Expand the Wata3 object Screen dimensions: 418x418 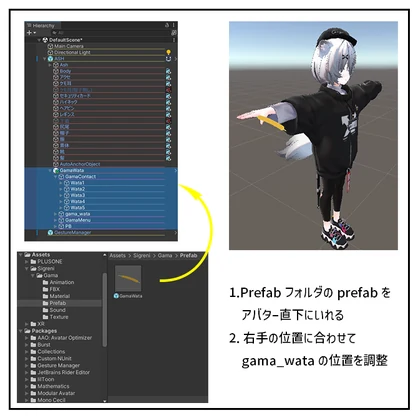61,195
